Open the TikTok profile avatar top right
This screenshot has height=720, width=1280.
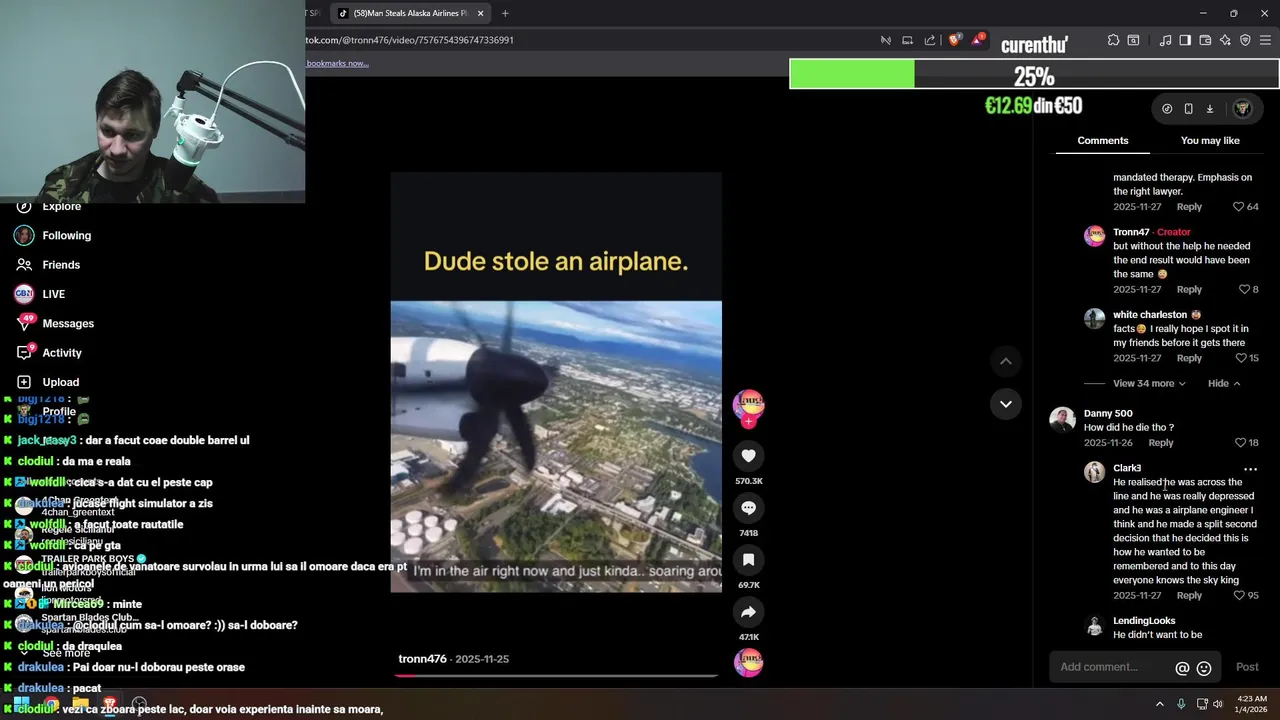click(1243, 109)
